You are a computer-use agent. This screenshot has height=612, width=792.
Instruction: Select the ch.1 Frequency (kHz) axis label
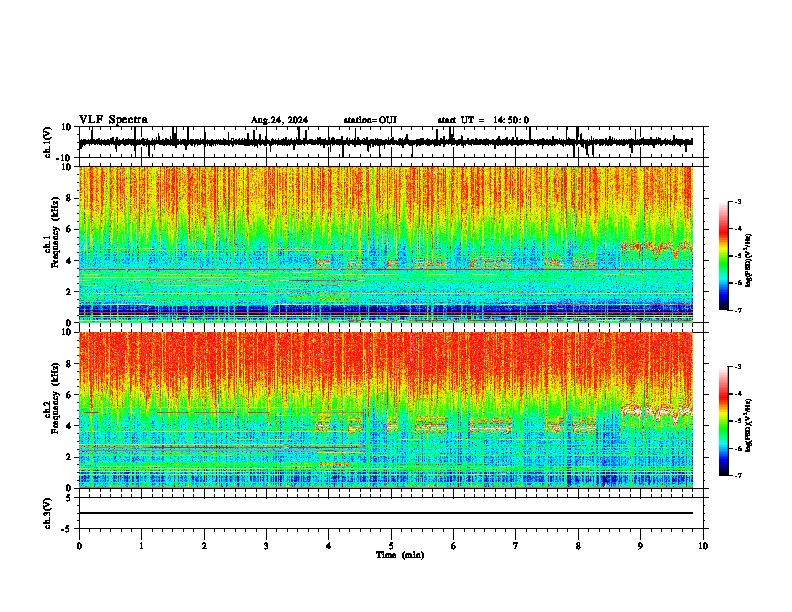pos(51,233)
